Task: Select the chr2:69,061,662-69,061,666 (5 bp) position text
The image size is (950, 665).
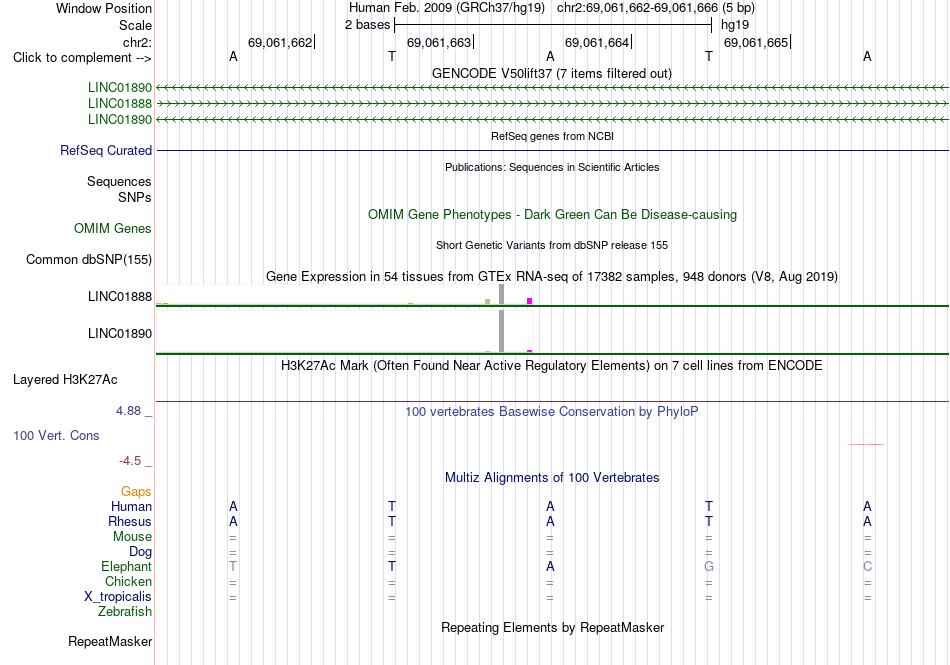Action: pos(656,8)
